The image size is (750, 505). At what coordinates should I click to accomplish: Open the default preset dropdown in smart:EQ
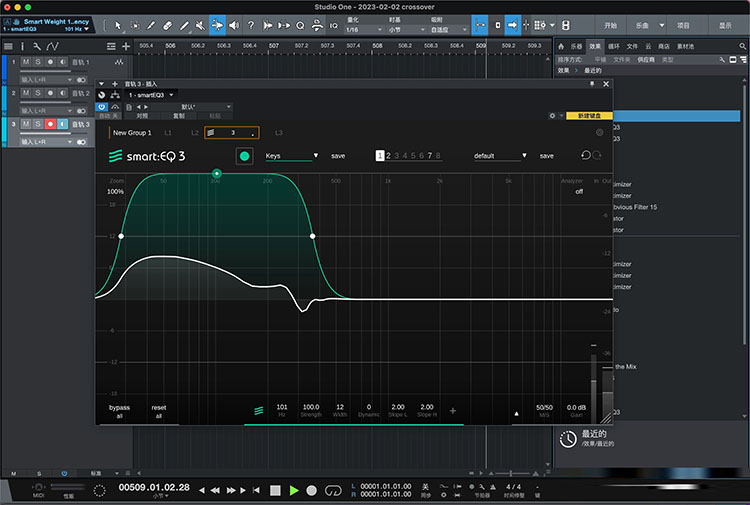click(x=500, y=156)
